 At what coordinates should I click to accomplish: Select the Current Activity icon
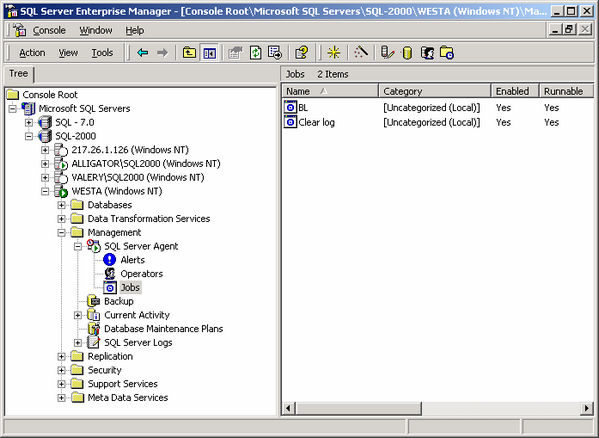93,315
